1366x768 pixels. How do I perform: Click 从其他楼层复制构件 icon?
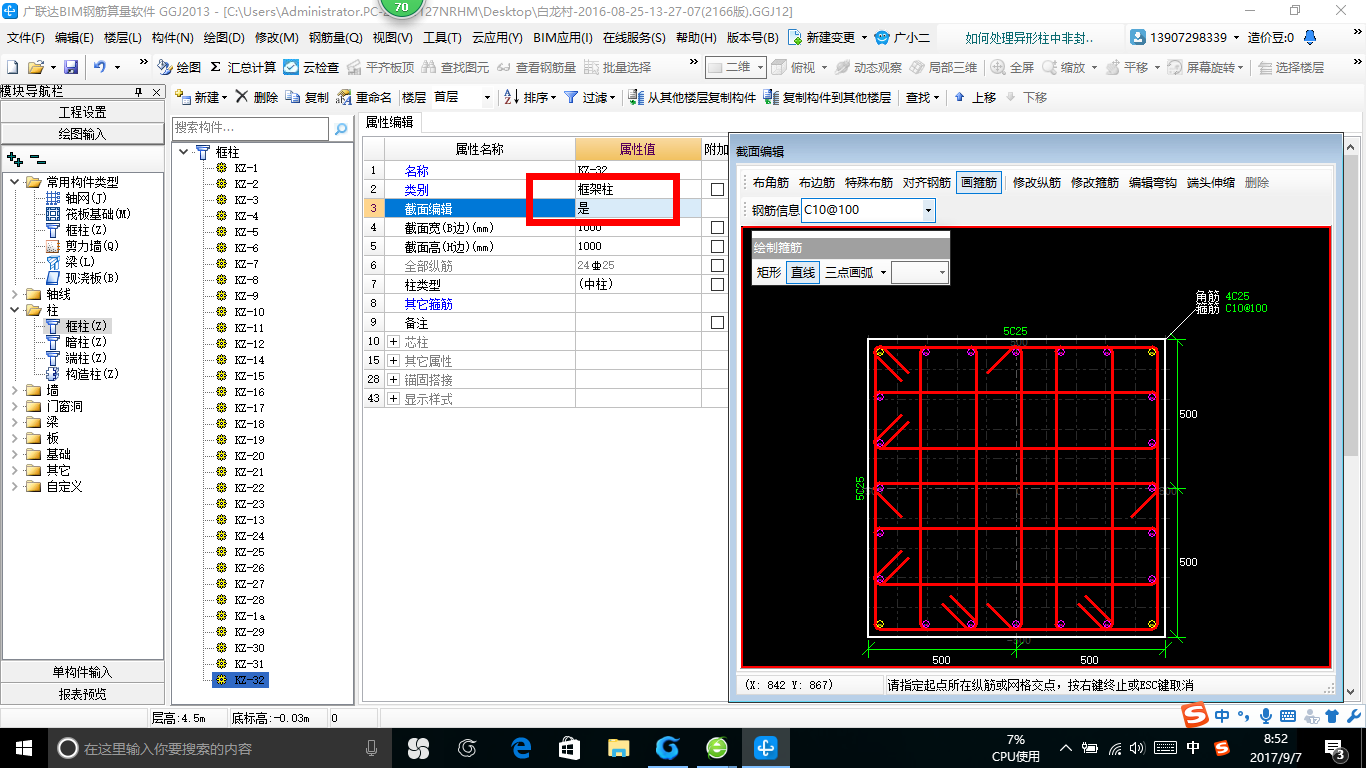(x=692, y=97)
